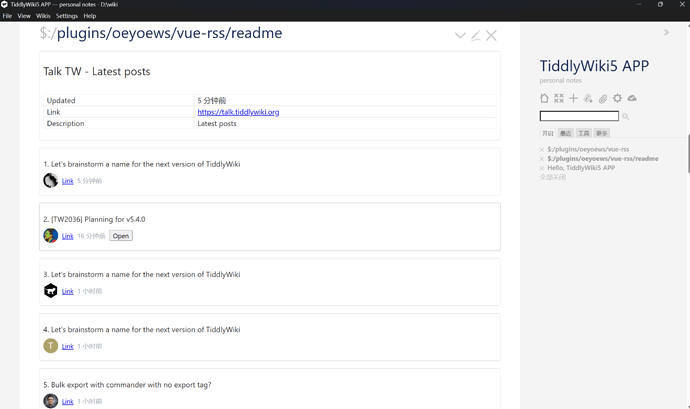Open the View menu
690x409 pixels.
(x=24, y=16)
